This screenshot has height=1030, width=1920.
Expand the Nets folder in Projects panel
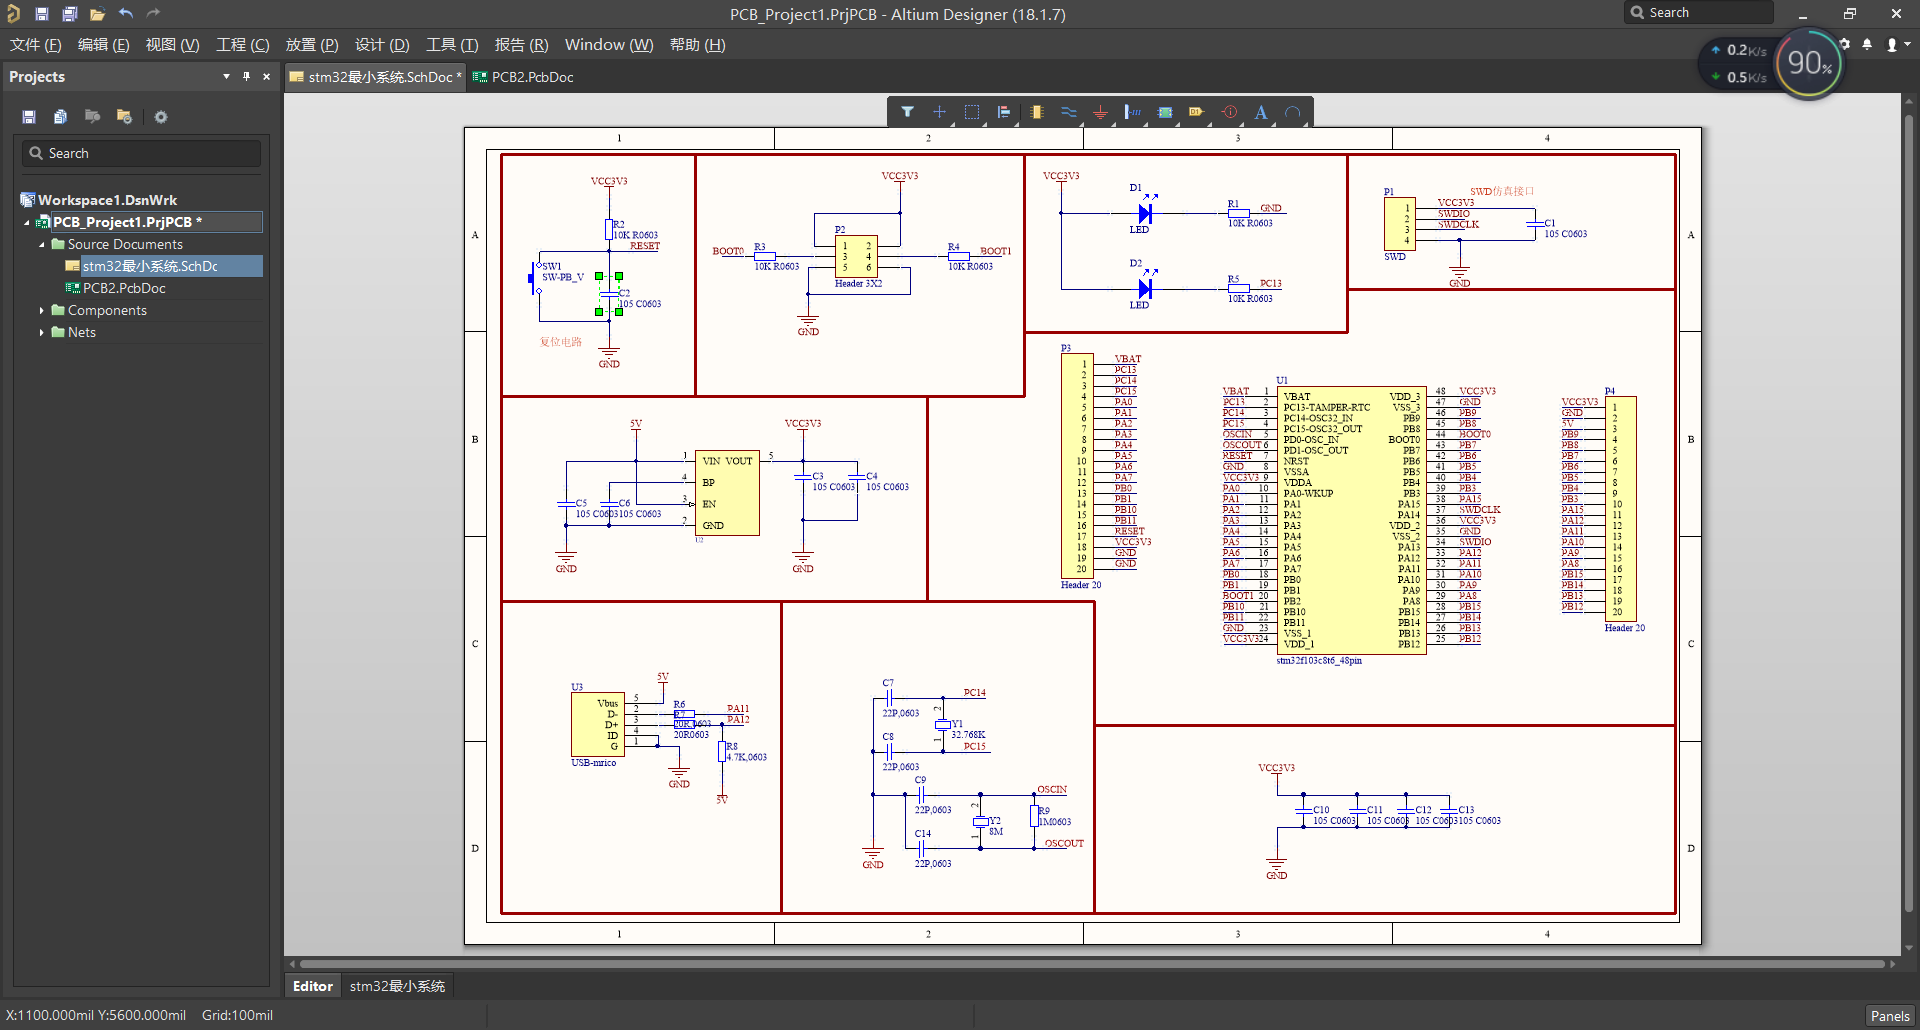41,332
